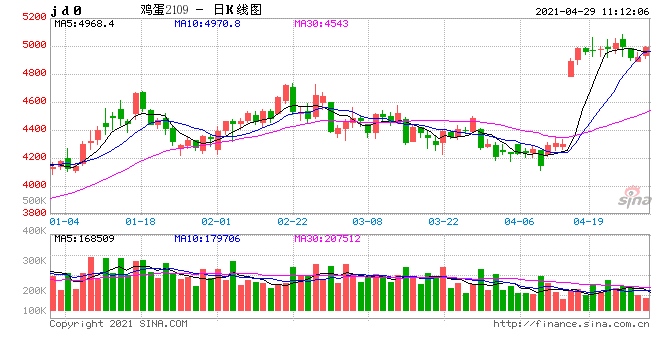660x360 pixels.
Task: Click the 03-22 date axis label
Action: [x=443, y=221]
